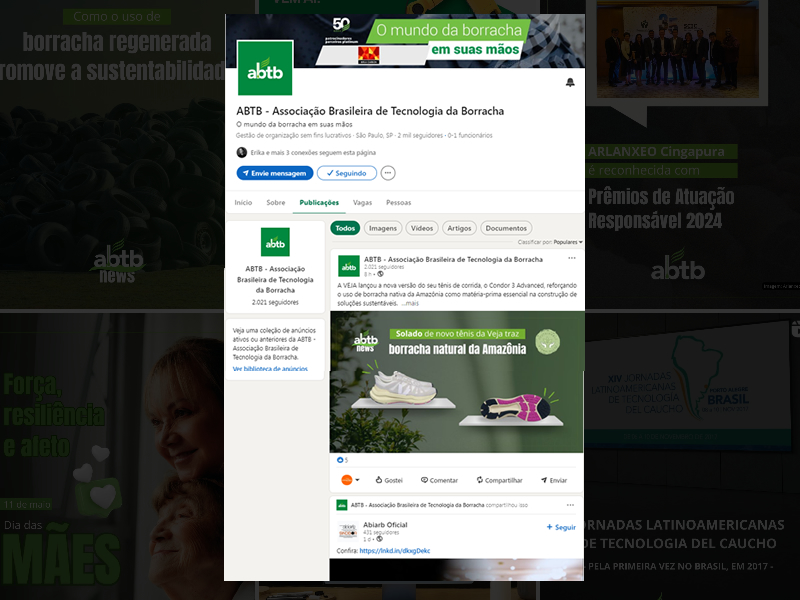Send the post using Enviar
Image resolution: width=800 pixels, height=600 pixels.
coord(553,480)
